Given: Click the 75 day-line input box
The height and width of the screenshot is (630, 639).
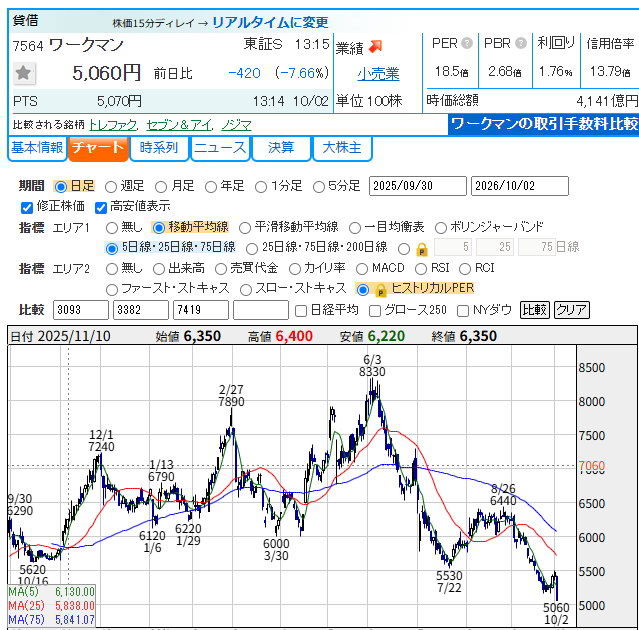Looking at the screenshot, I should point(537,247).
